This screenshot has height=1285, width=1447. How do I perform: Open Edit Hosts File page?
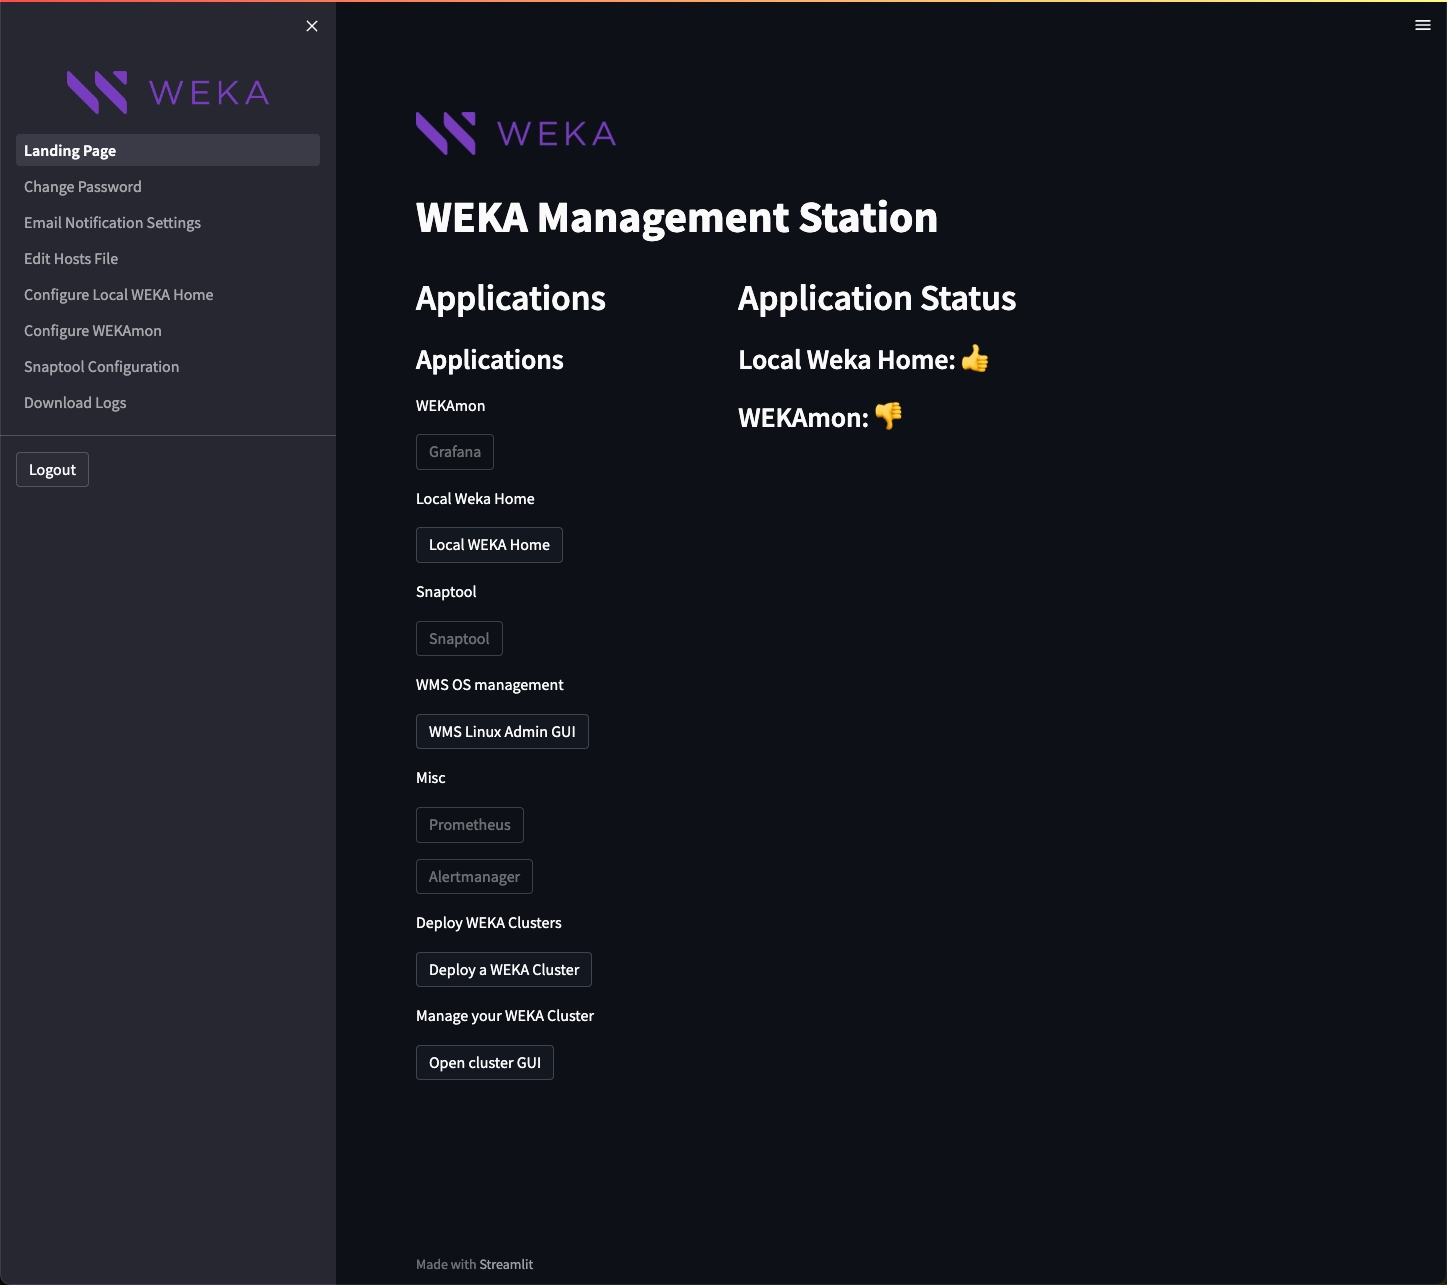click(x=71, y=259)
